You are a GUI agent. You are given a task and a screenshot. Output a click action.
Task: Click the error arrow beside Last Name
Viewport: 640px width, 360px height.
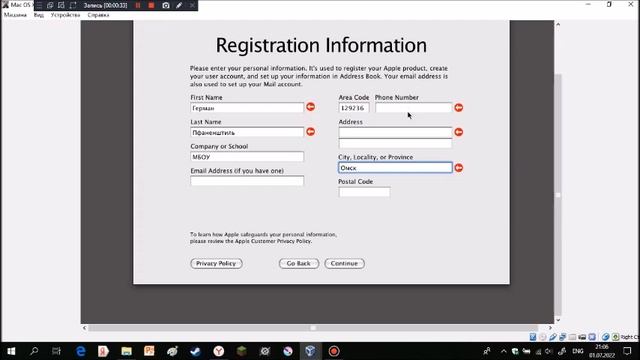coord(311,131)
